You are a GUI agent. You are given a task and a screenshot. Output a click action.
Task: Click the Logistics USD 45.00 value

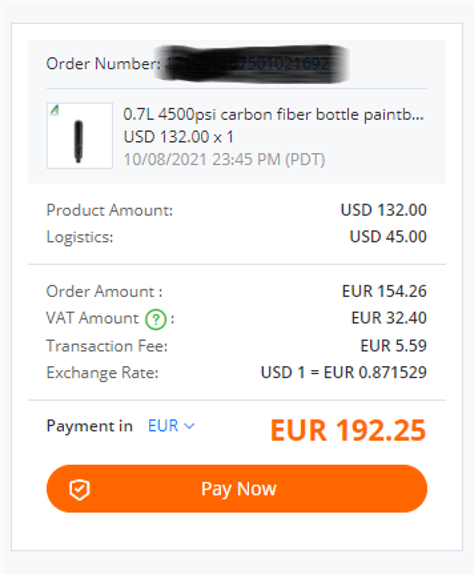pos(388,236)
